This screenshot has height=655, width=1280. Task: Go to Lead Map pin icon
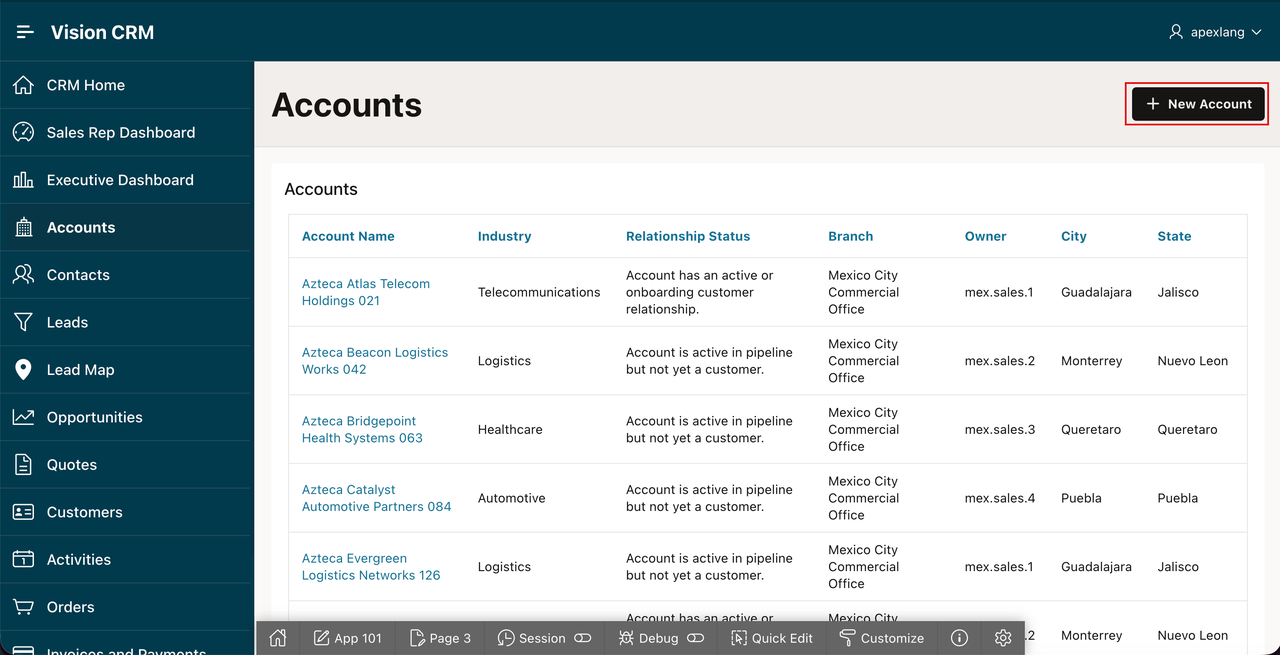[23, 370]
